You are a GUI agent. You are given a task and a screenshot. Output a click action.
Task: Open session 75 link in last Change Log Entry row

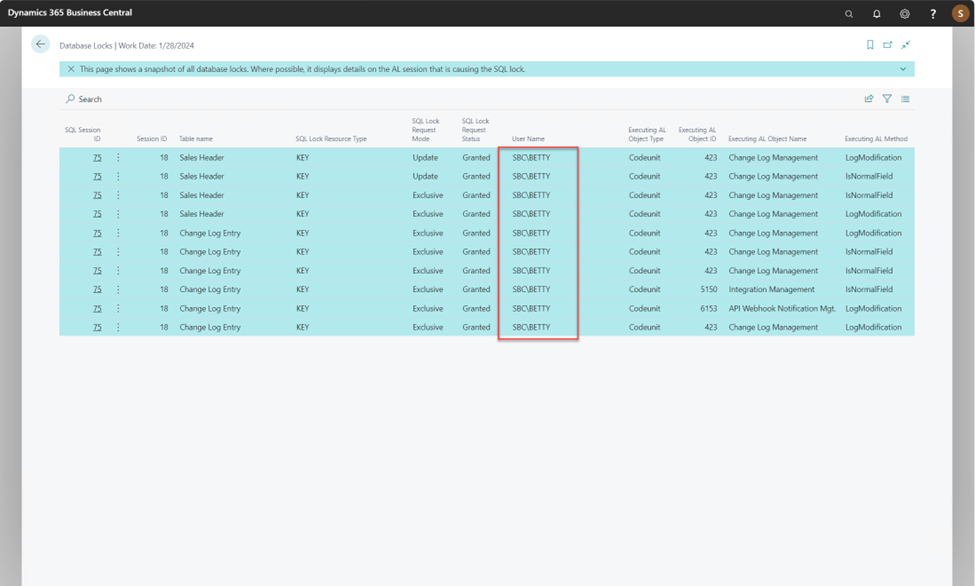pyautogui.click(x=97, y=327)
